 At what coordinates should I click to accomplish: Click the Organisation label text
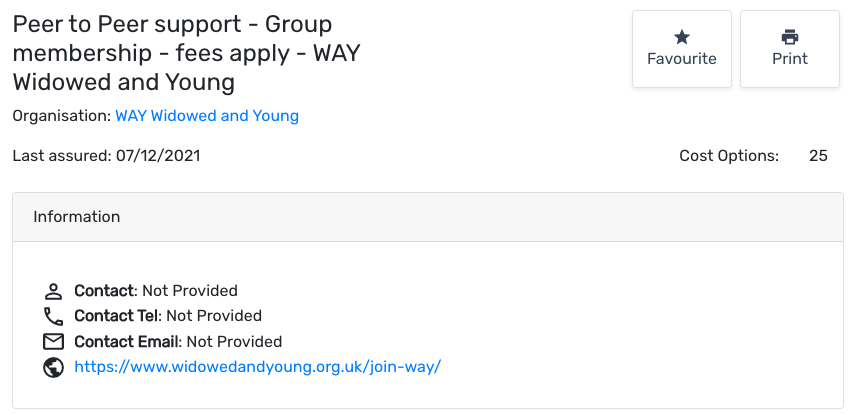point(60,116)
